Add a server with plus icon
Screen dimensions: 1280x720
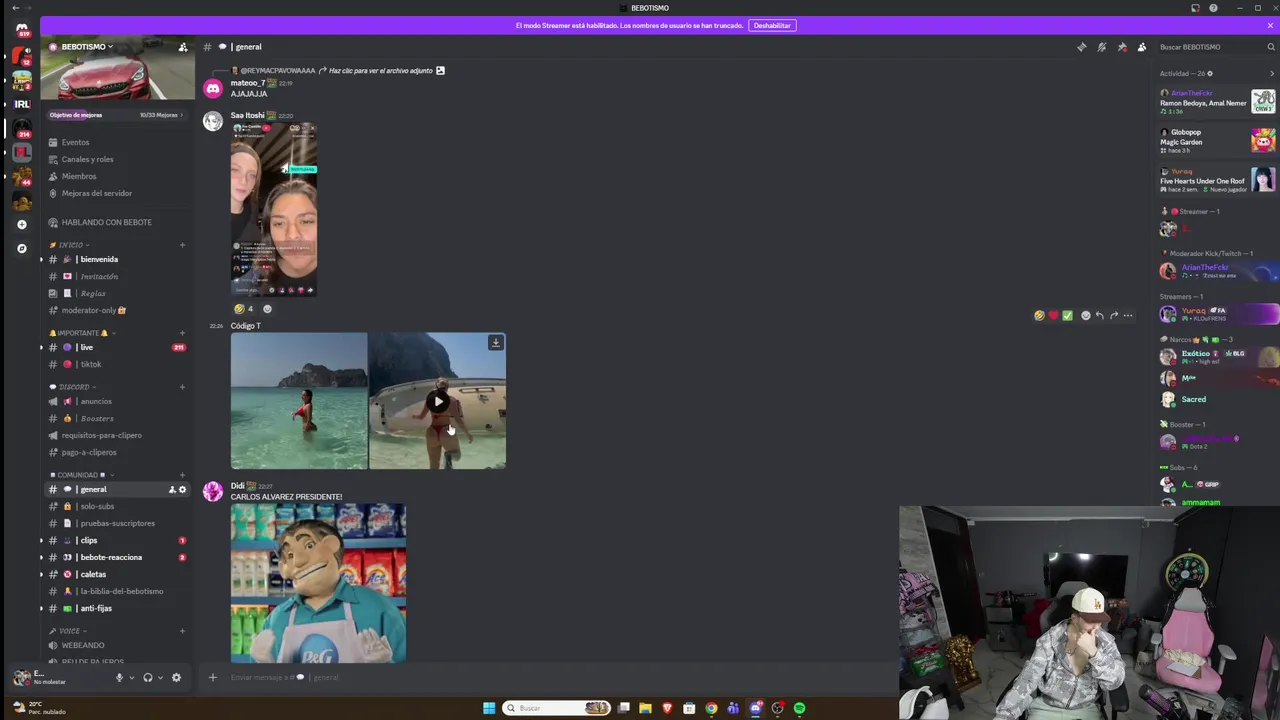22,225
